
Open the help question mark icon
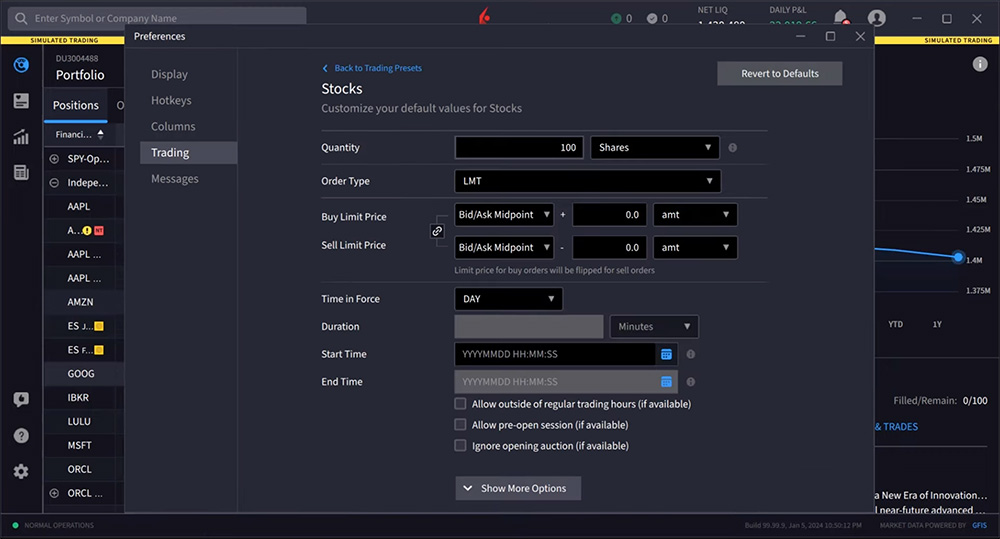[x=21, y=436]
